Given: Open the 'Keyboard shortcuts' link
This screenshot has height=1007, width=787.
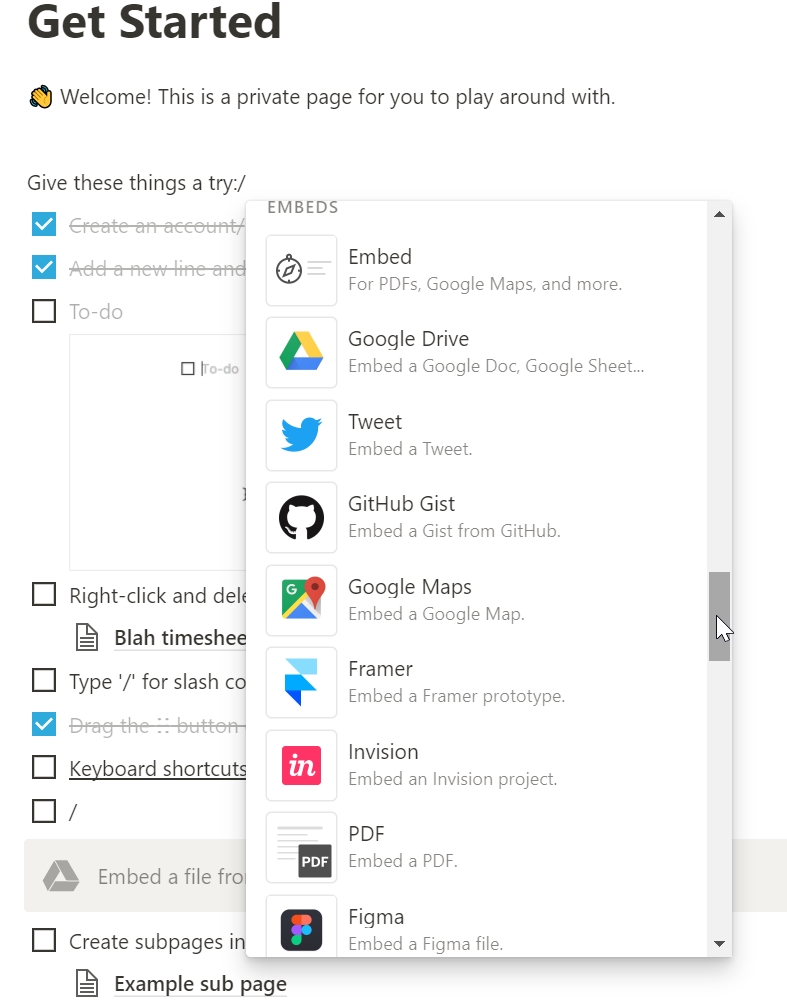Looking at the screenshot, I should coord(157,769).
